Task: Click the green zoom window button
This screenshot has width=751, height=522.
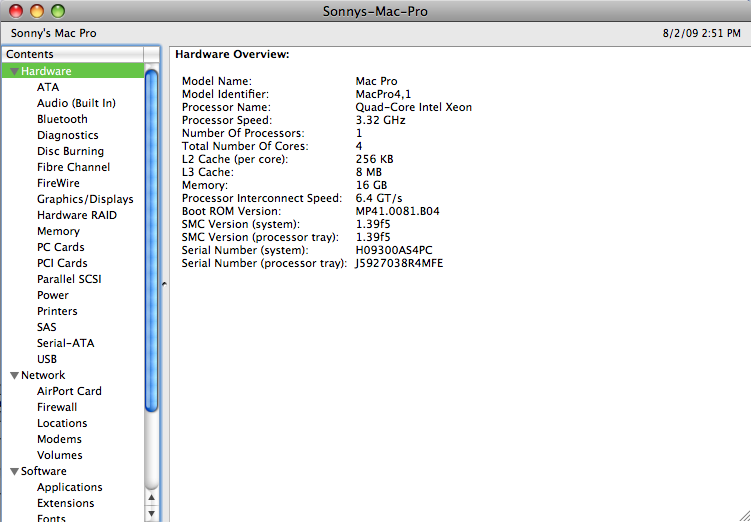Action: (58, 11)
